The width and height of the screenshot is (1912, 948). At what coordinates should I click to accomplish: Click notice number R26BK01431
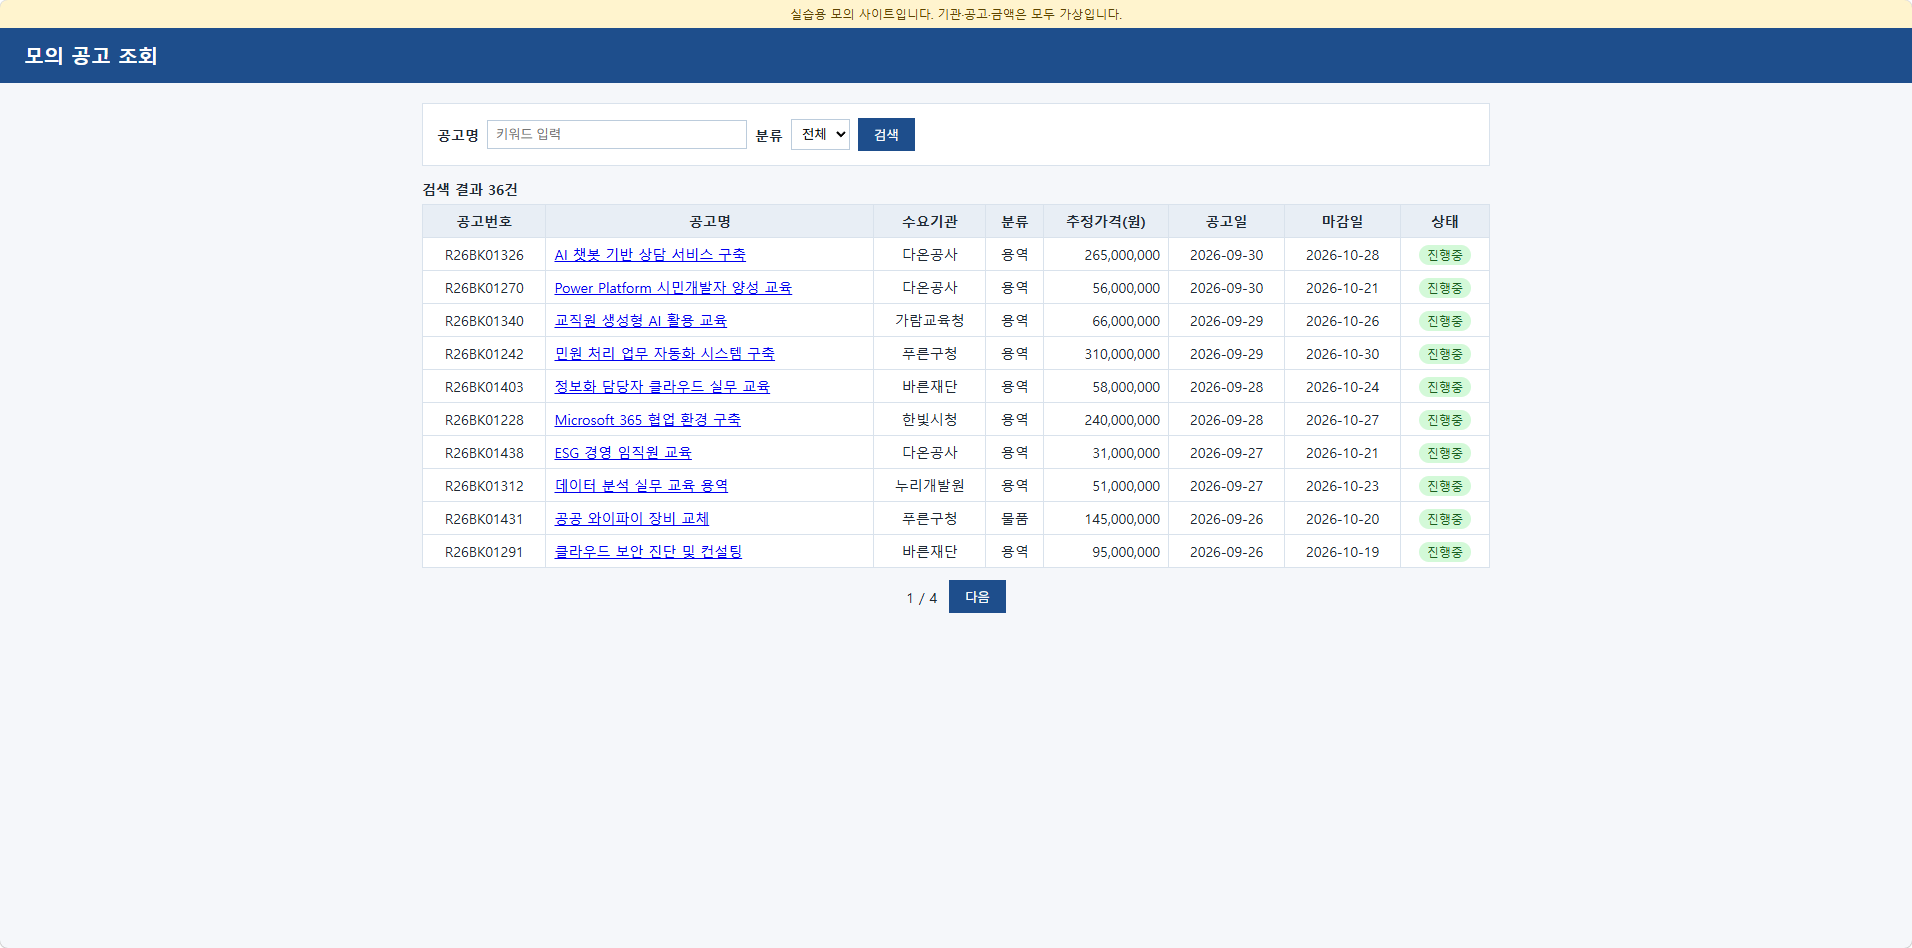(484, 519)
